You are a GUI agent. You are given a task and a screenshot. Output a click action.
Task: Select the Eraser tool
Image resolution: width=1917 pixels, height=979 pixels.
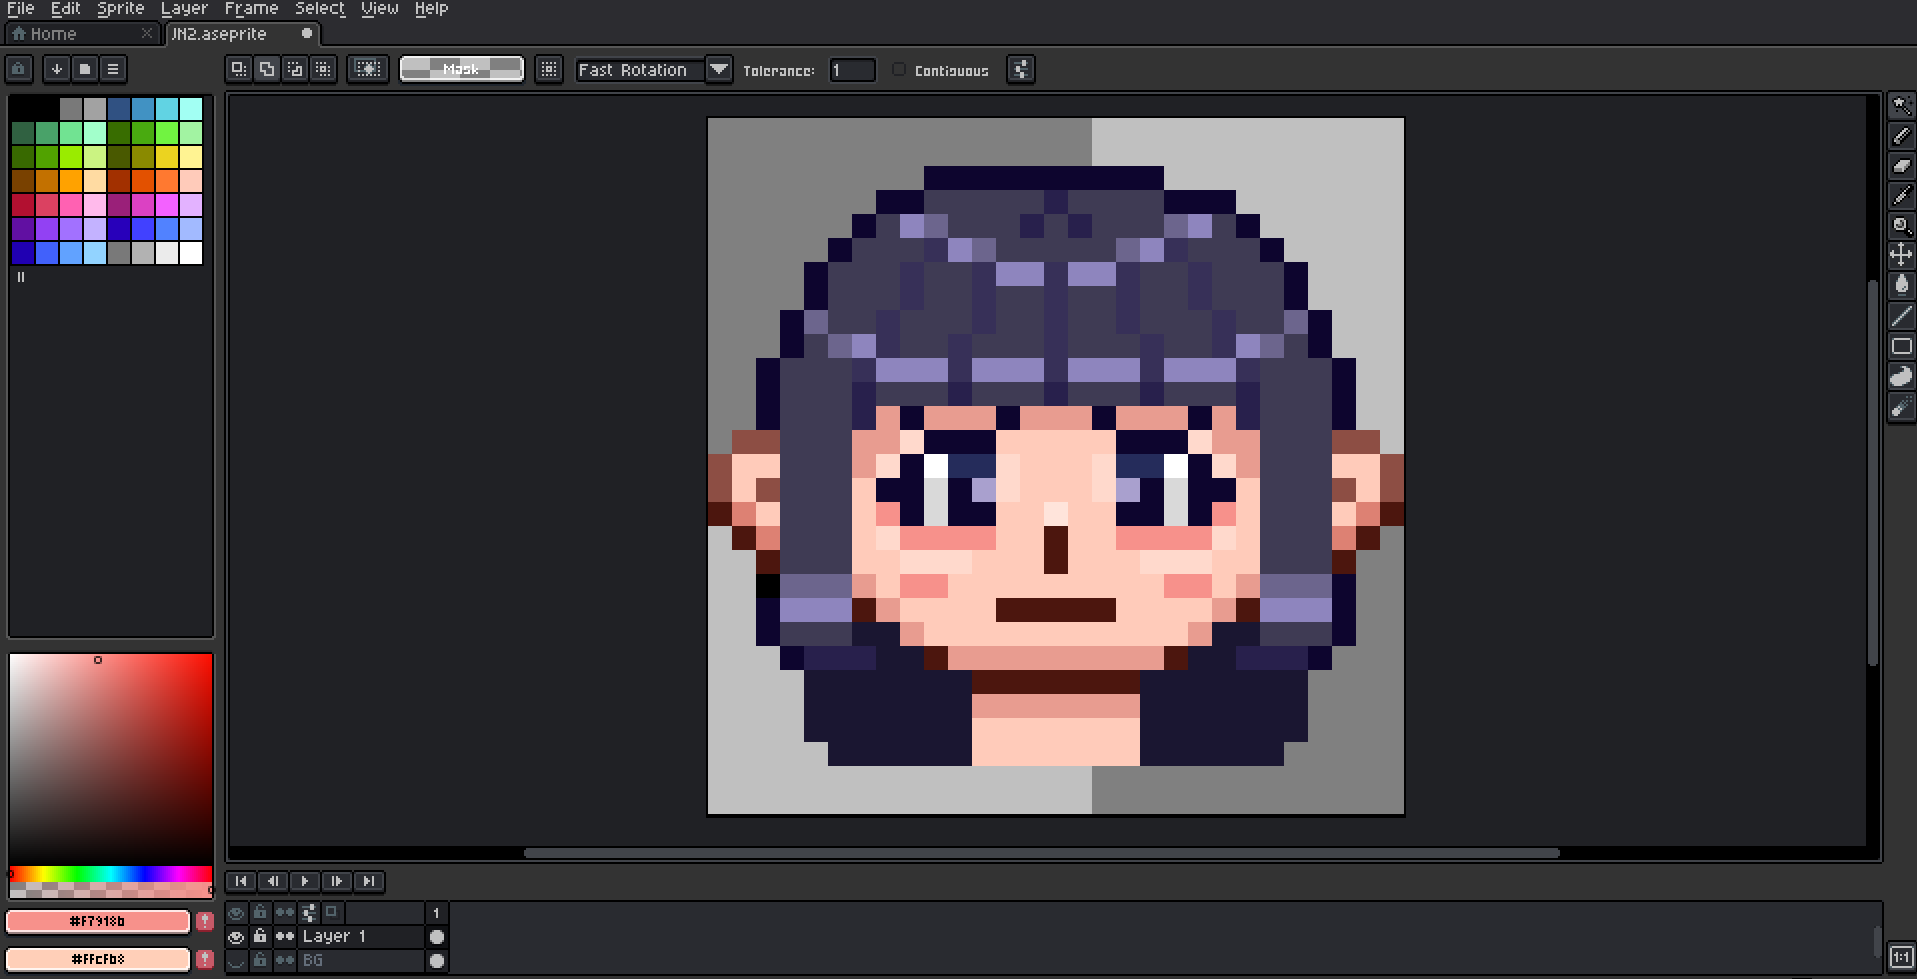[x=1901, y=166]
